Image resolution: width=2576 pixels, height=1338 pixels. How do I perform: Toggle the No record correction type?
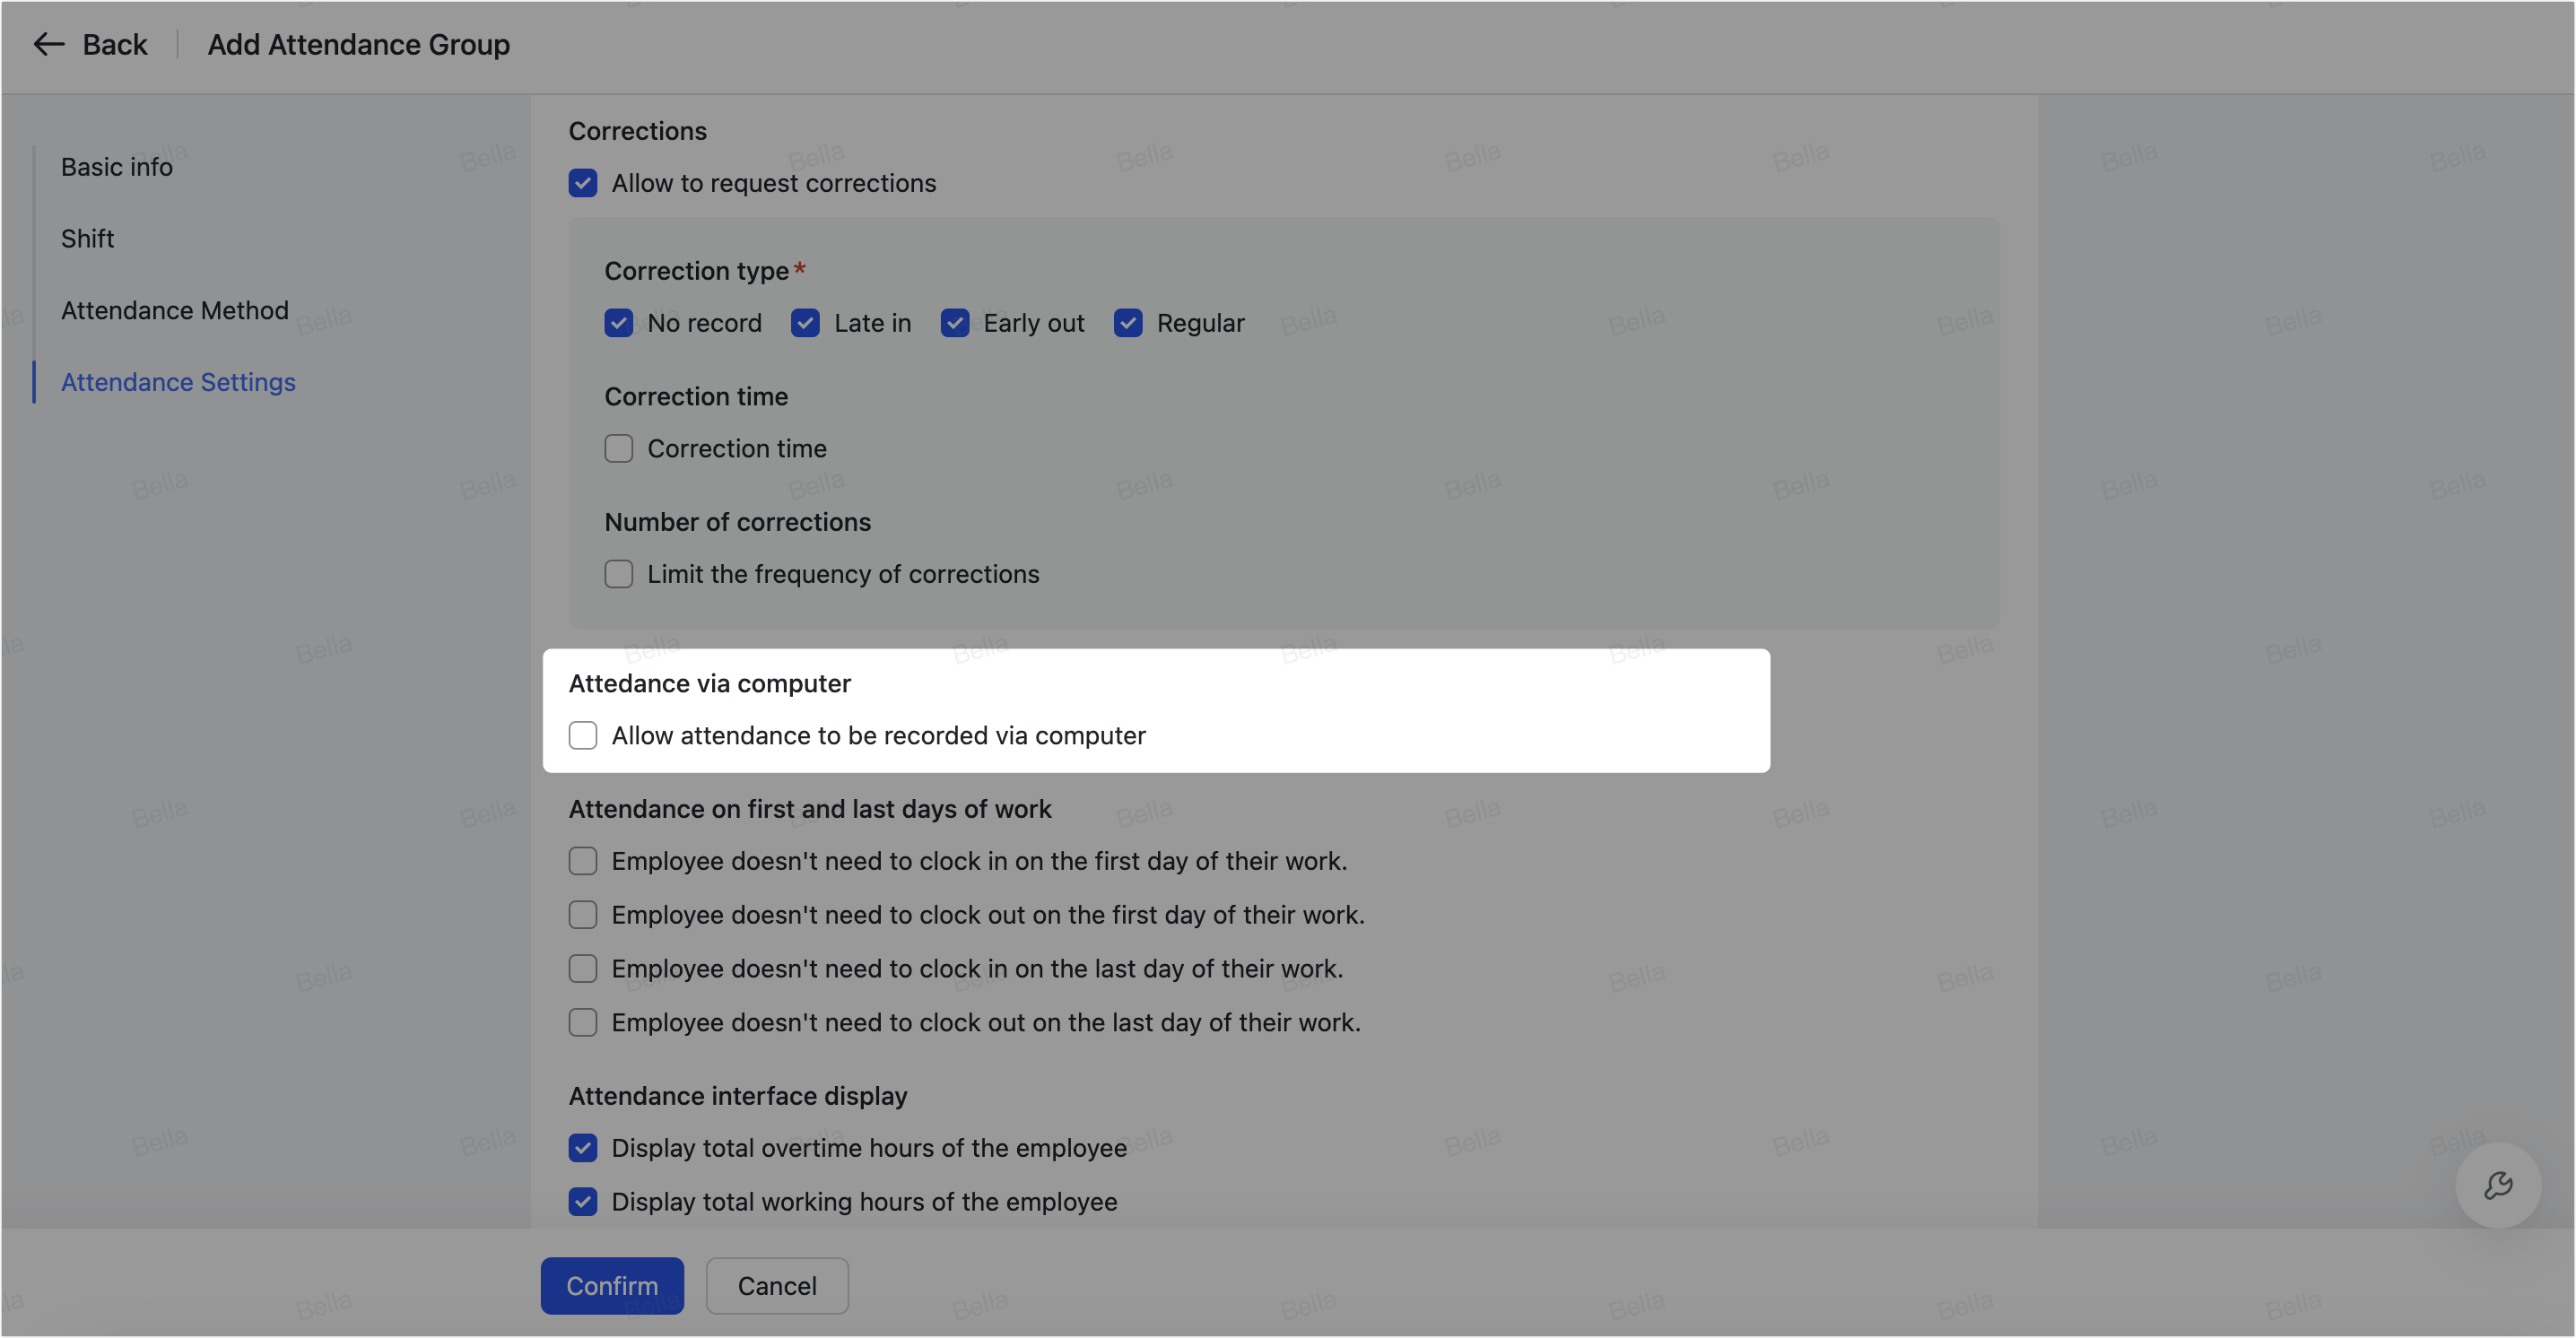tap(618, 323)
